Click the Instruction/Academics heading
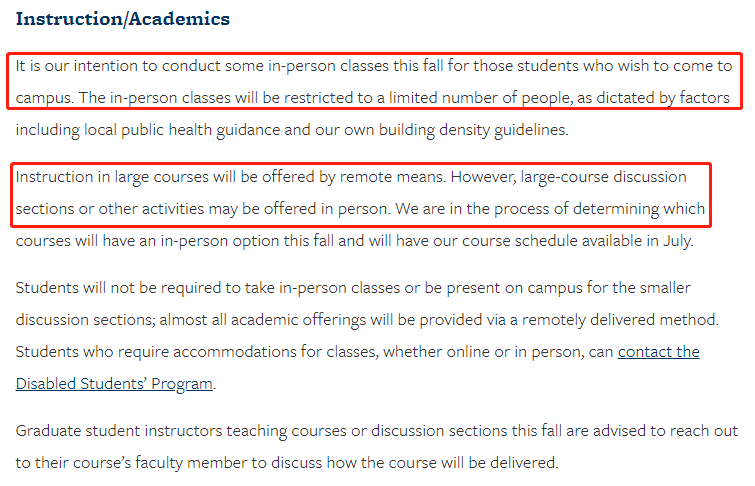This screenshot has width=755, height=486. (x=123, y=19)
